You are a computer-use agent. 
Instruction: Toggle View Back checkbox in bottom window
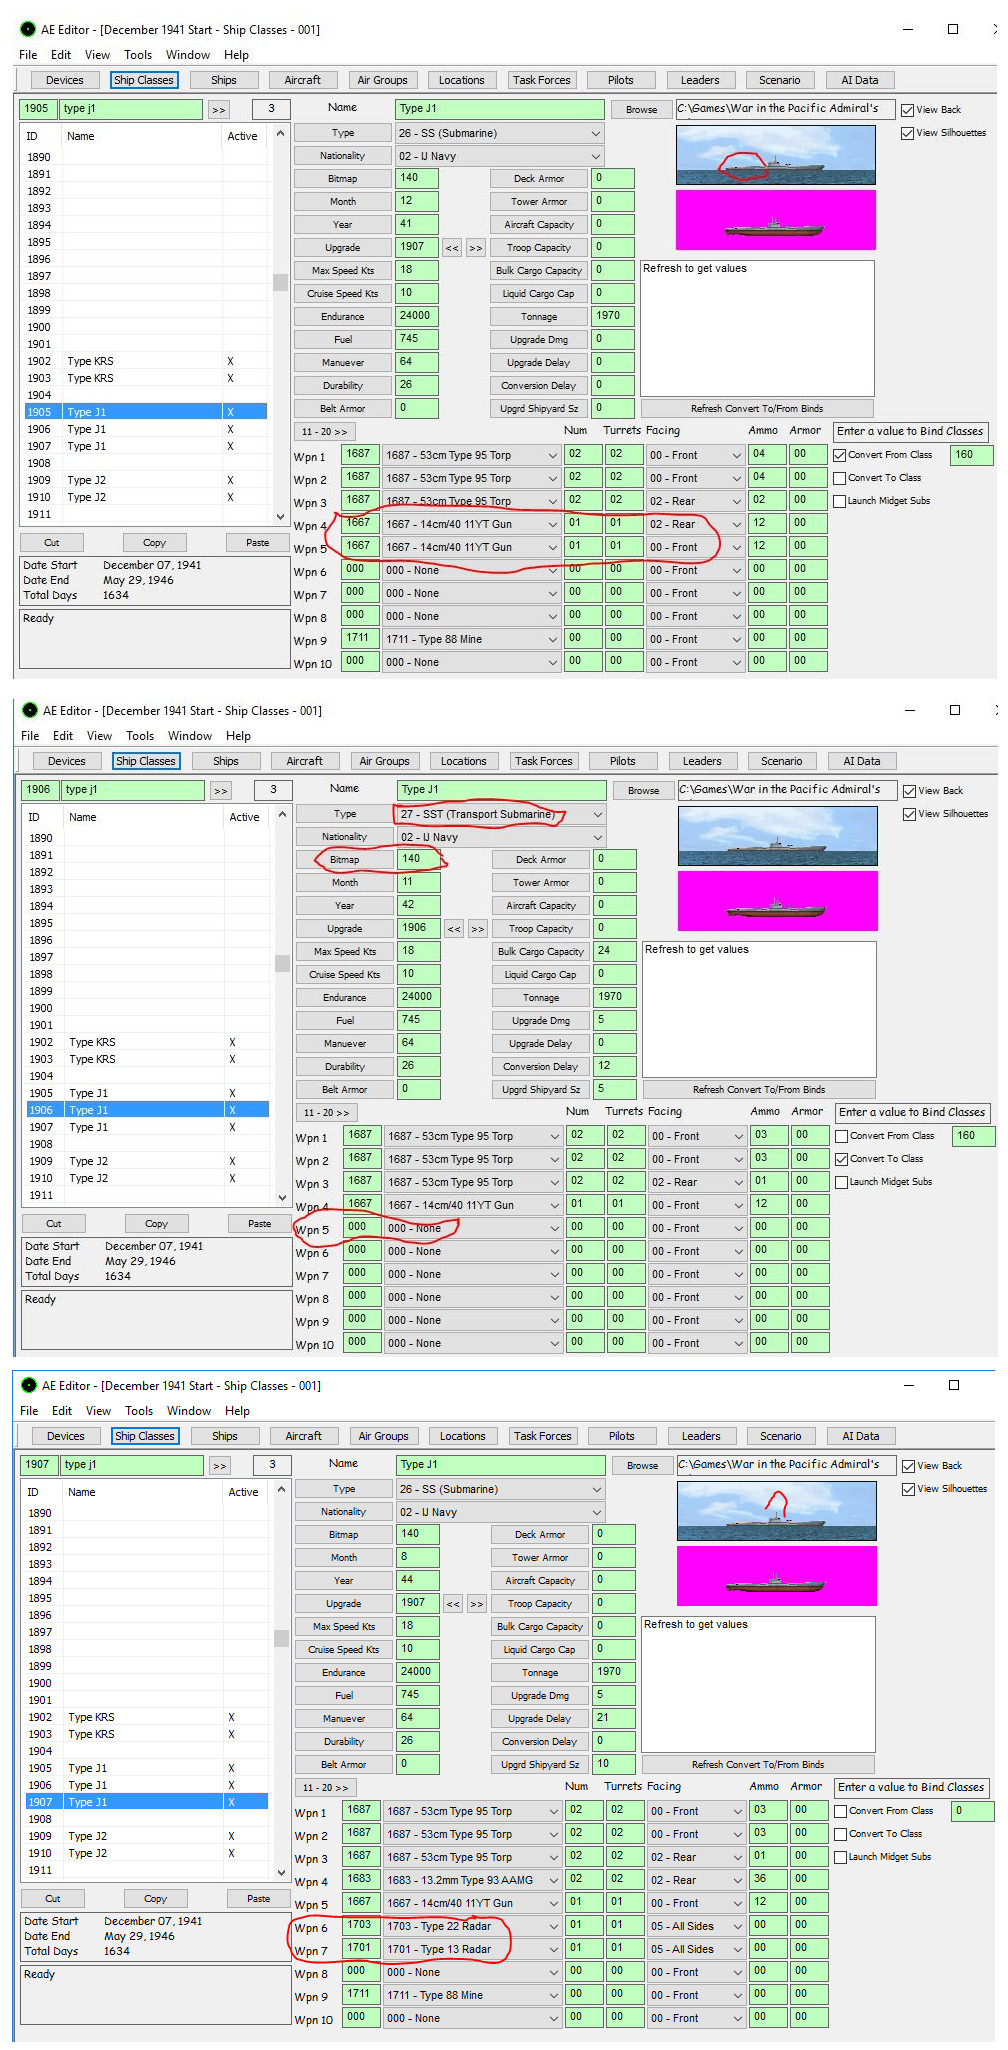coord(908,1466)
